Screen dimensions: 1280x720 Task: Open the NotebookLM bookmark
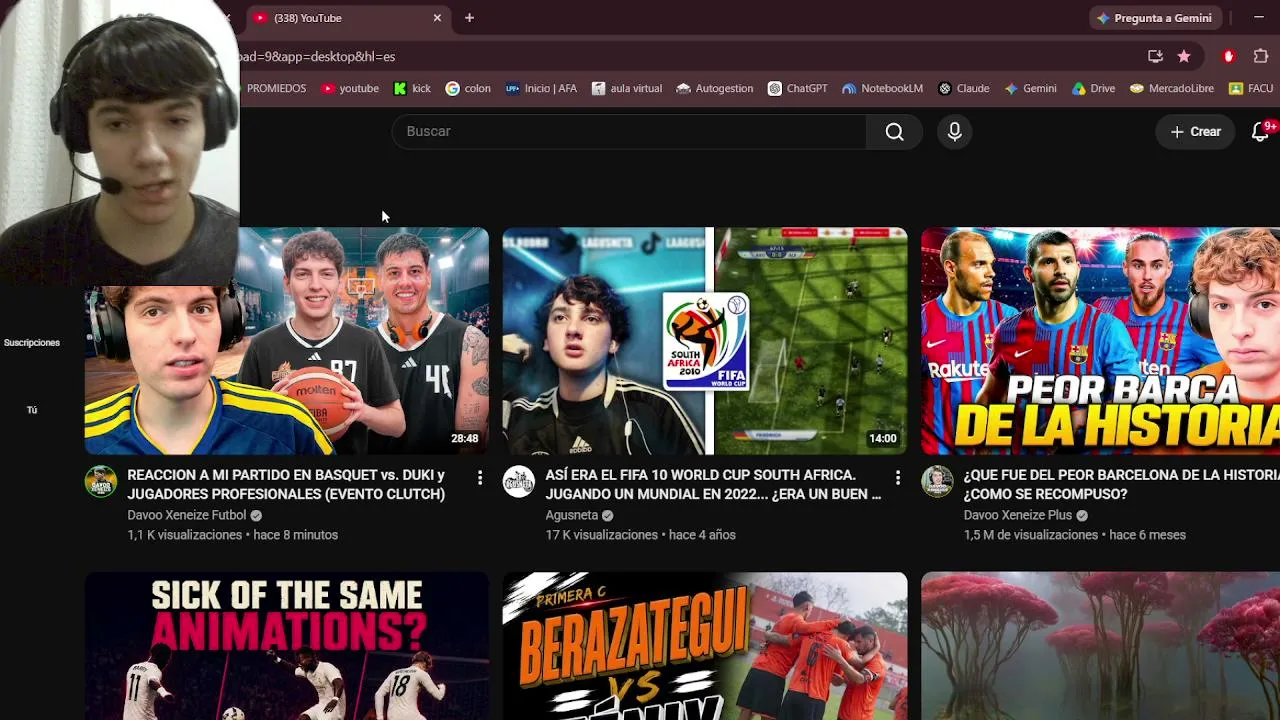point(882,88)
